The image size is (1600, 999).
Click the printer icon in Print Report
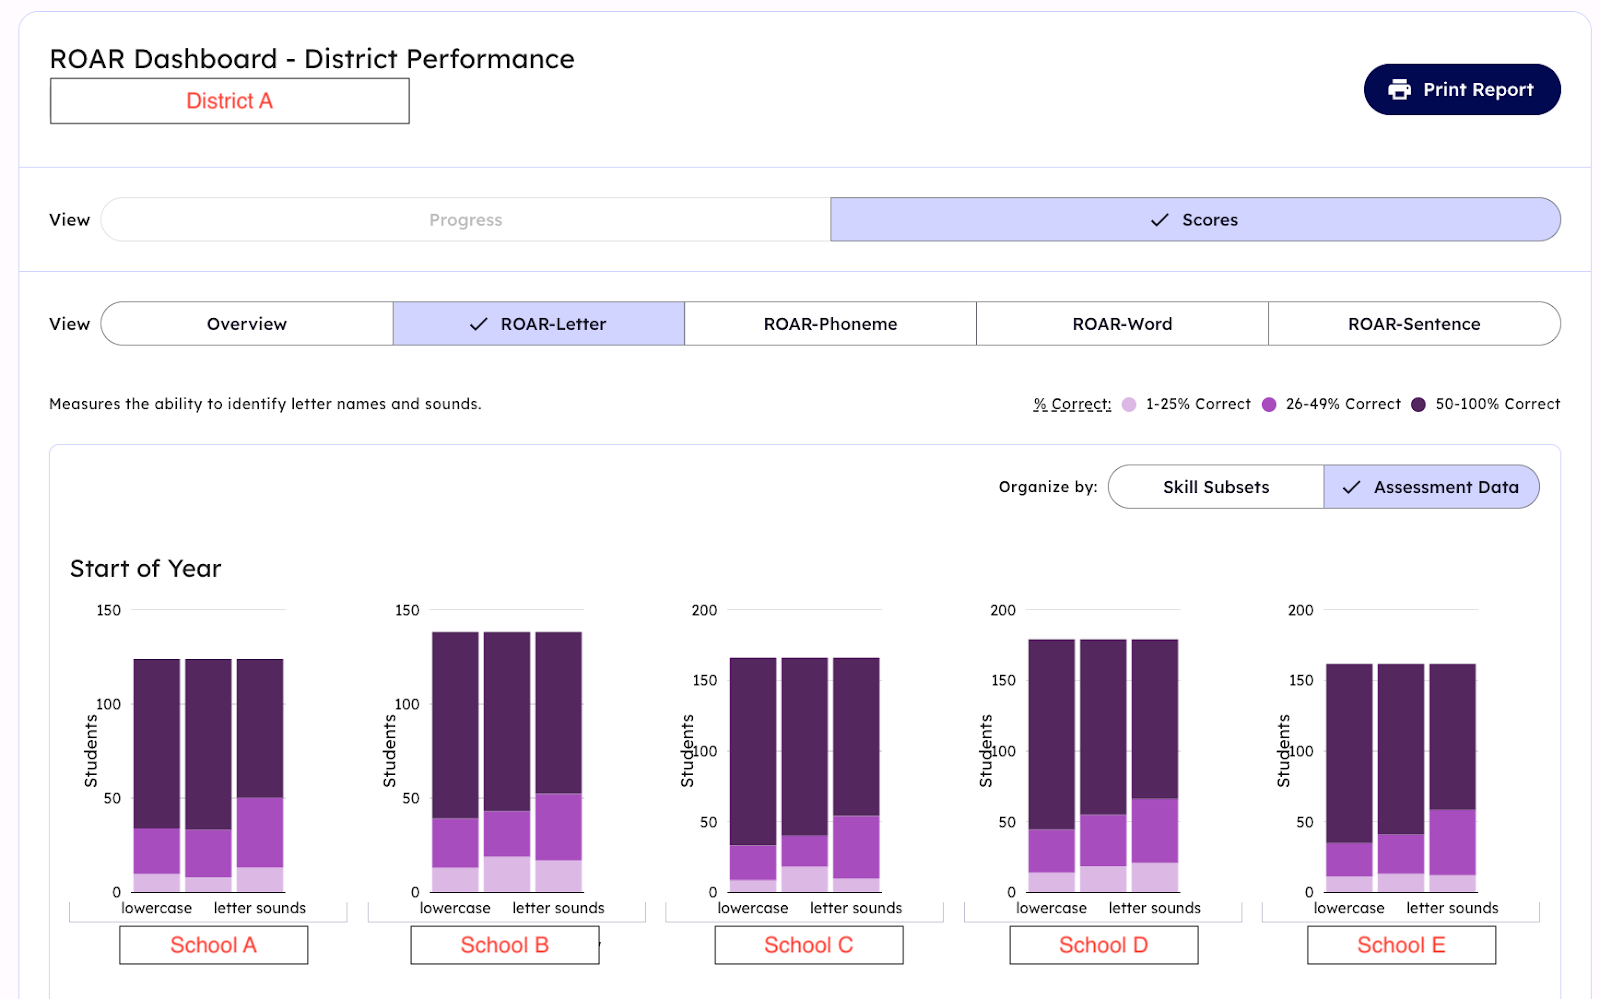pos(1399,90)
